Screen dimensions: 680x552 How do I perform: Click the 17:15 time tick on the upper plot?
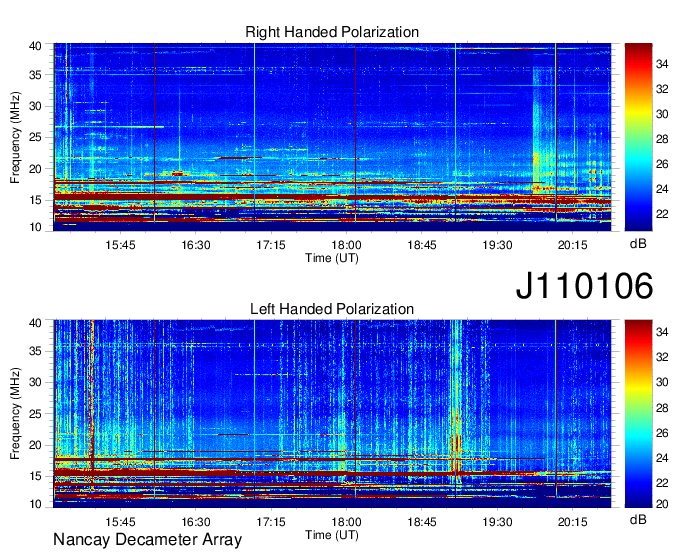271,245
